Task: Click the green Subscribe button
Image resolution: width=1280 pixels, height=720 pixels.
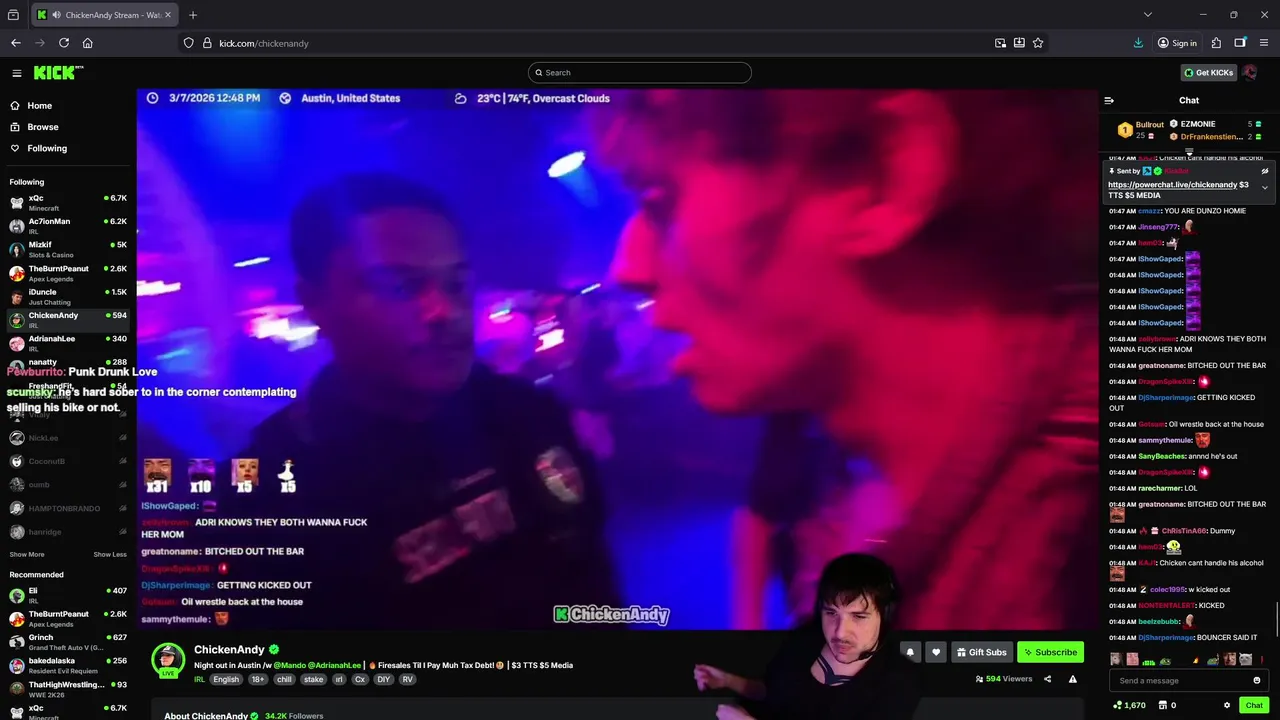Action: coord(1050,652)
